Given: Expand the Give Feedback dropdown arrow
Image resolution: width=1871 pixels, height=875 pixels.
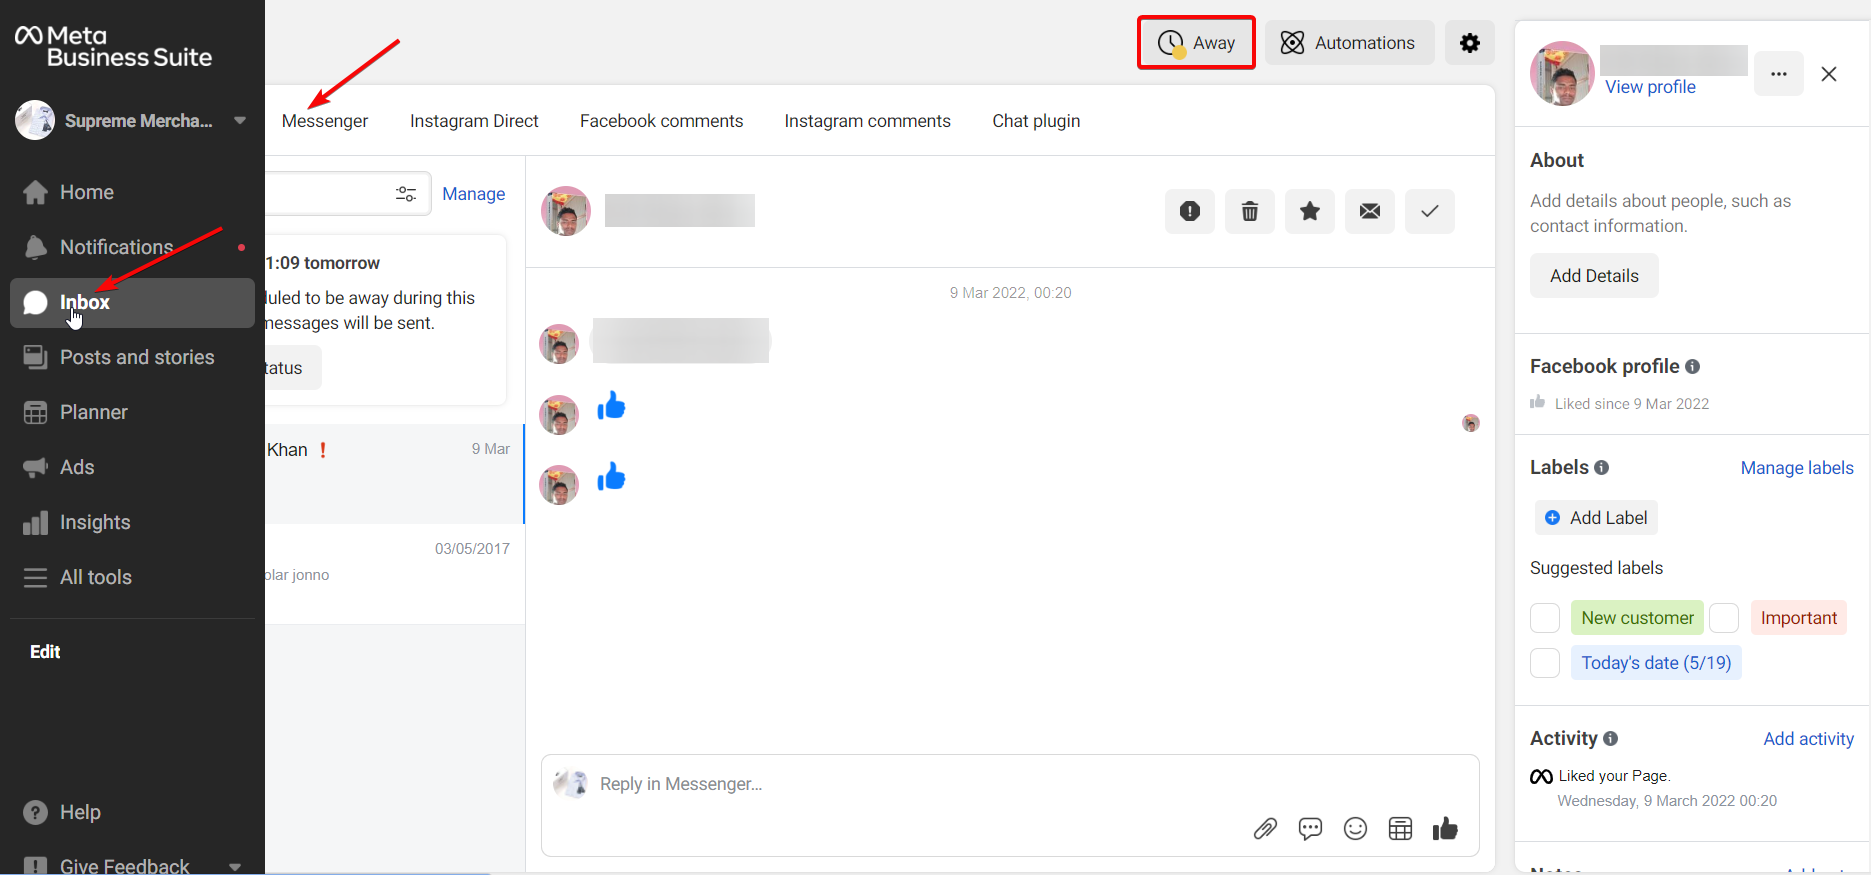Looking at the screenshot, I should point(235,867).
